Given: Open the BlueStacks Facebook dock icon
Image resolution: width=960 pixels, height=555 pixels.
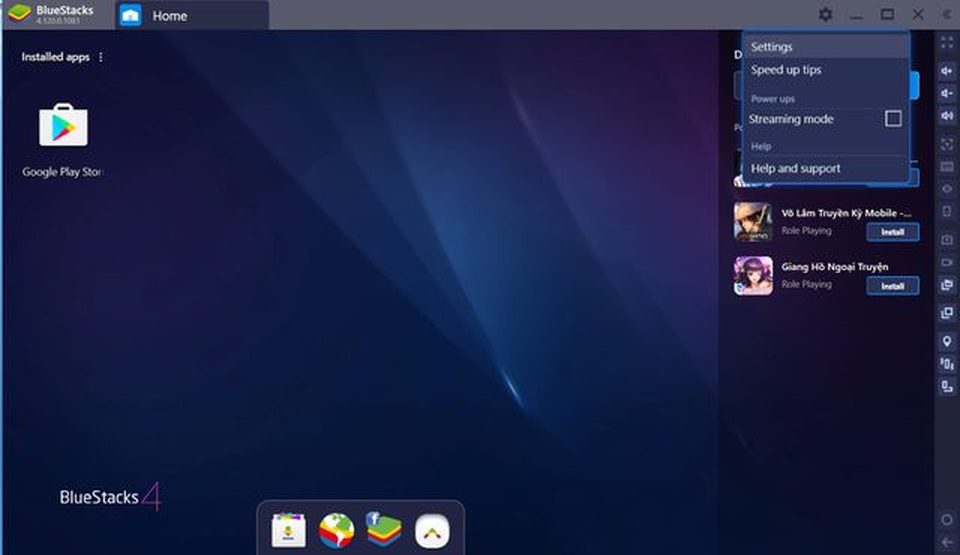Looking at the screenshot, I should point(384,529).
